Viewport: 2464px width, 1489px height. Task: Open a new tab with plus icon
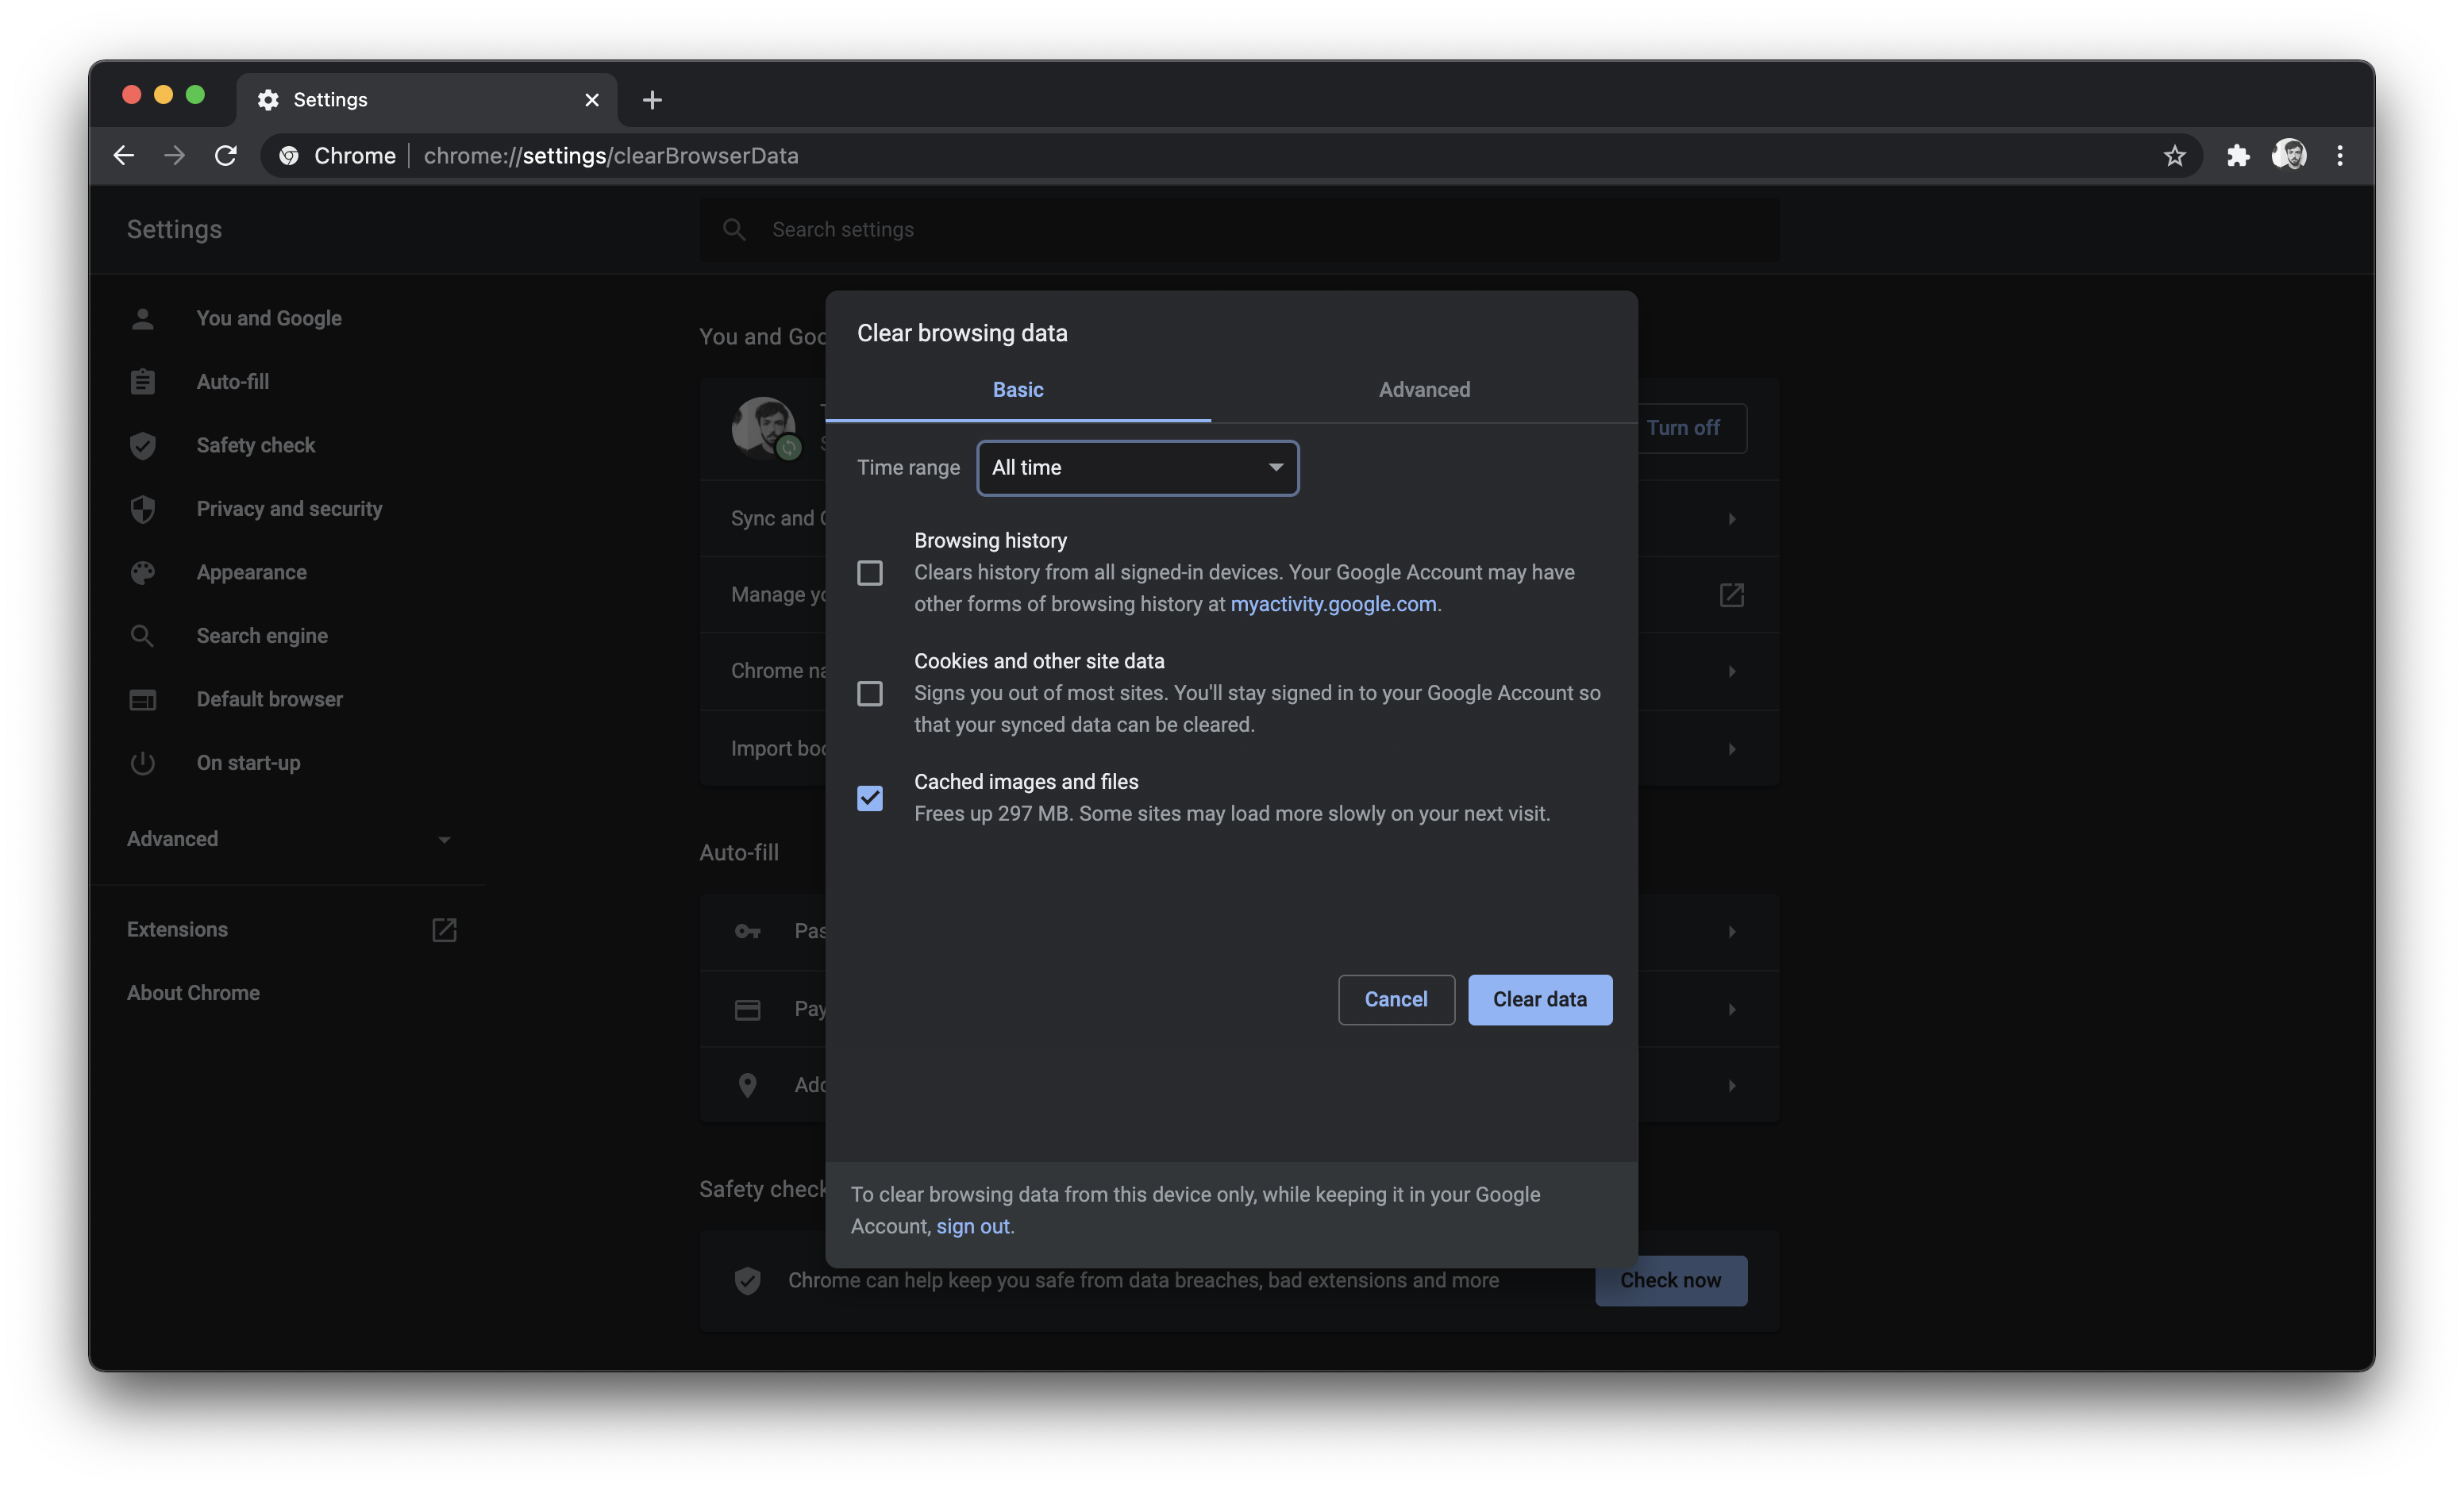[x=652, y=100]
